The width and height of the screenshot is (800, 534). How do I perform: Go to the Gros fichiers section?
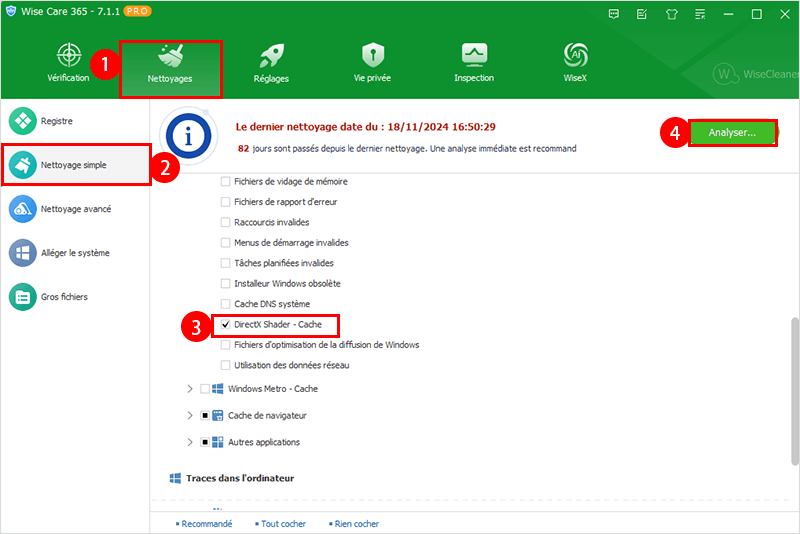point(75,296)
